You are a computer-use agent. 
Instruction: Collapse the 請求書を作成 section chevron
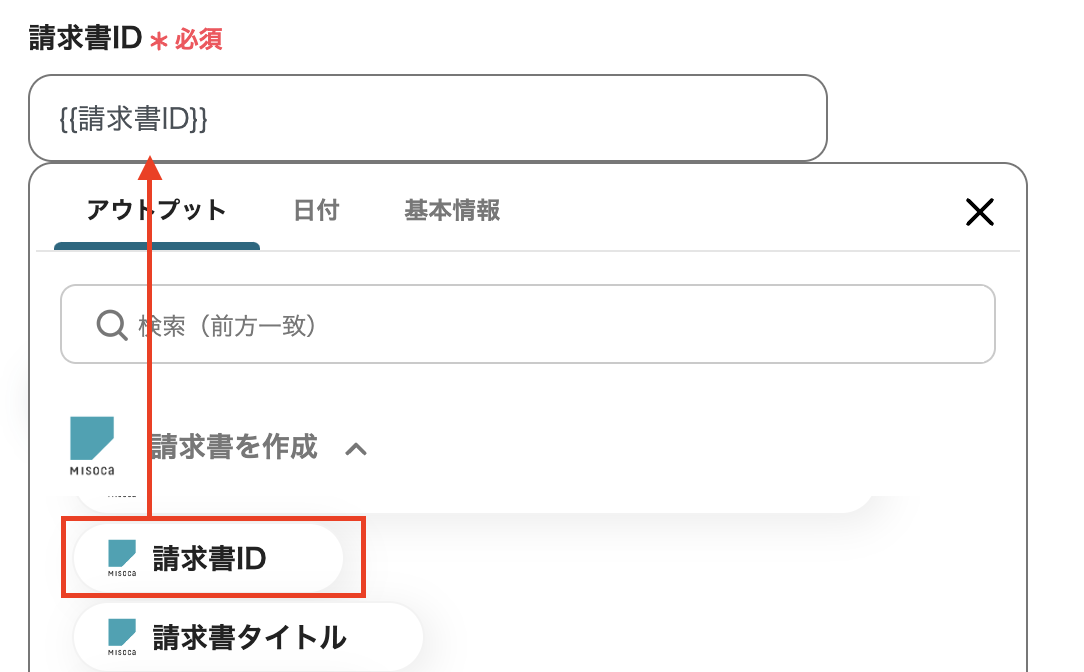355,449
